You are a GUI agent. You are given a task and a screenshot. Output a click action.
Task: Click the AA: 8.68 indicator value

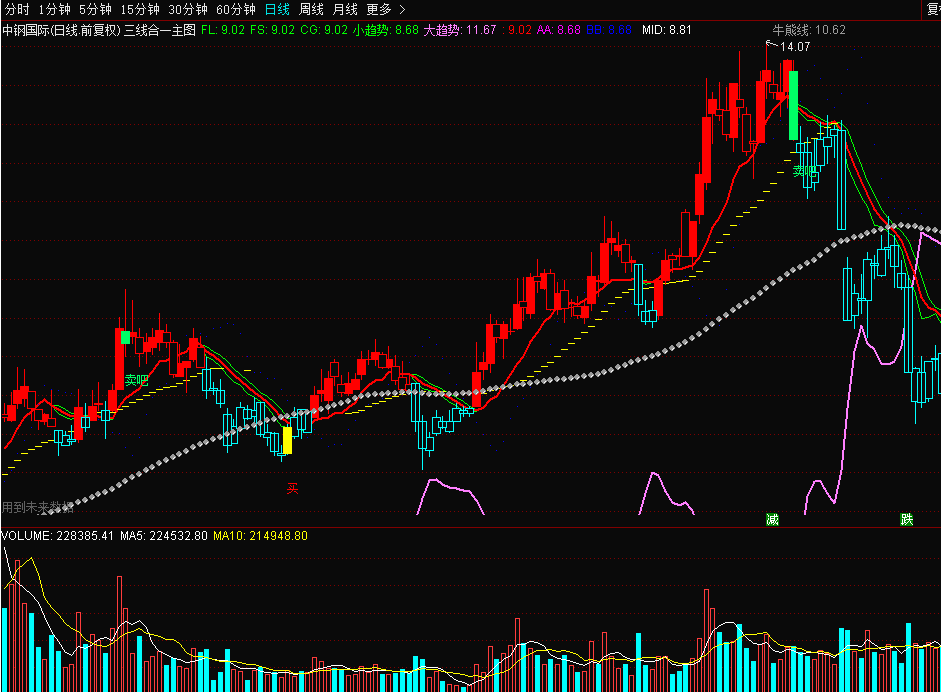(x=559, y=30)
